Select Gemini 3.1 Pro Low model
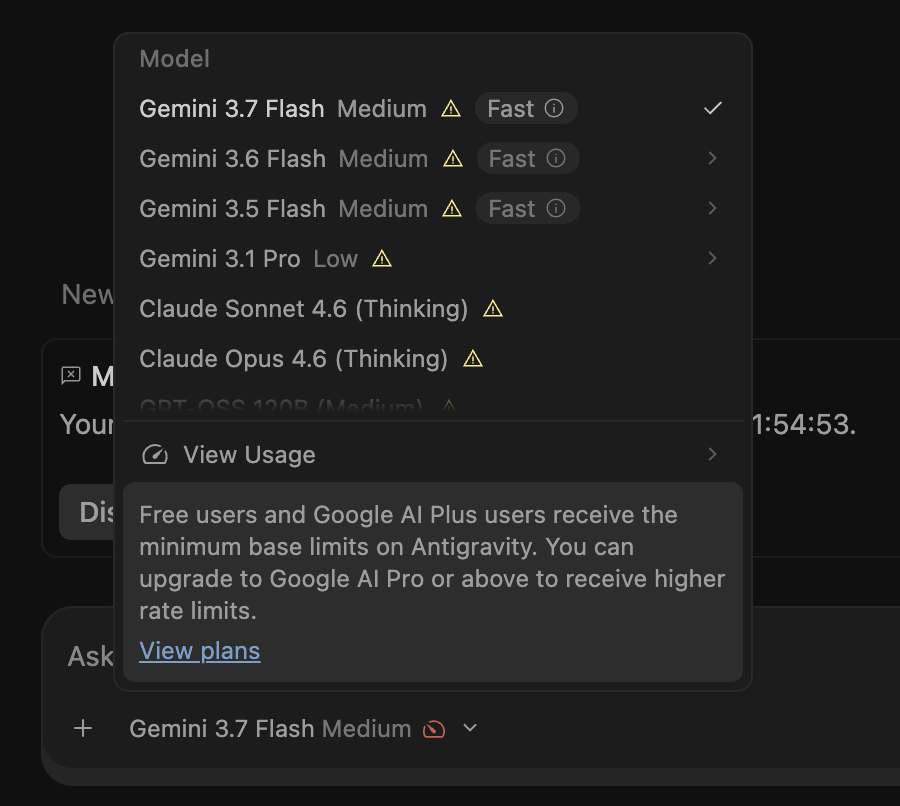Viewport: 900px width, 806px height. click(x=433, y=258)
